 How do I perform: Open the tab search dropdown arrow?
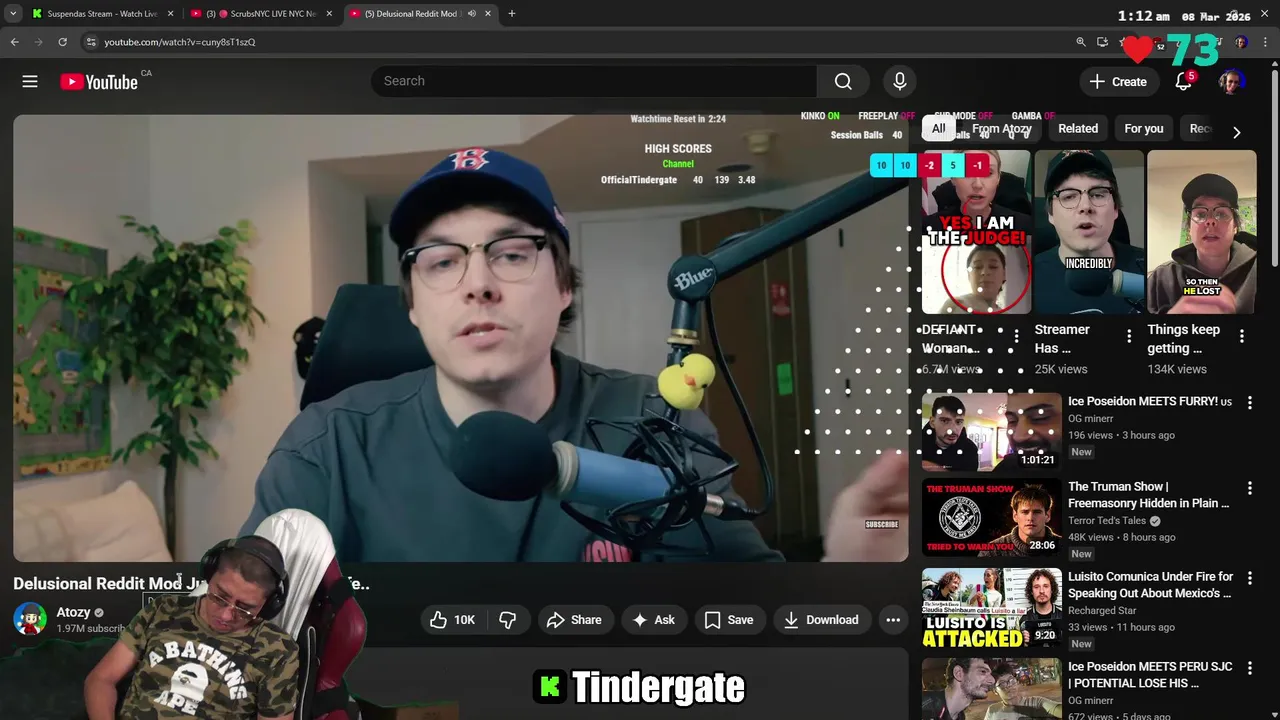(13, 14)
